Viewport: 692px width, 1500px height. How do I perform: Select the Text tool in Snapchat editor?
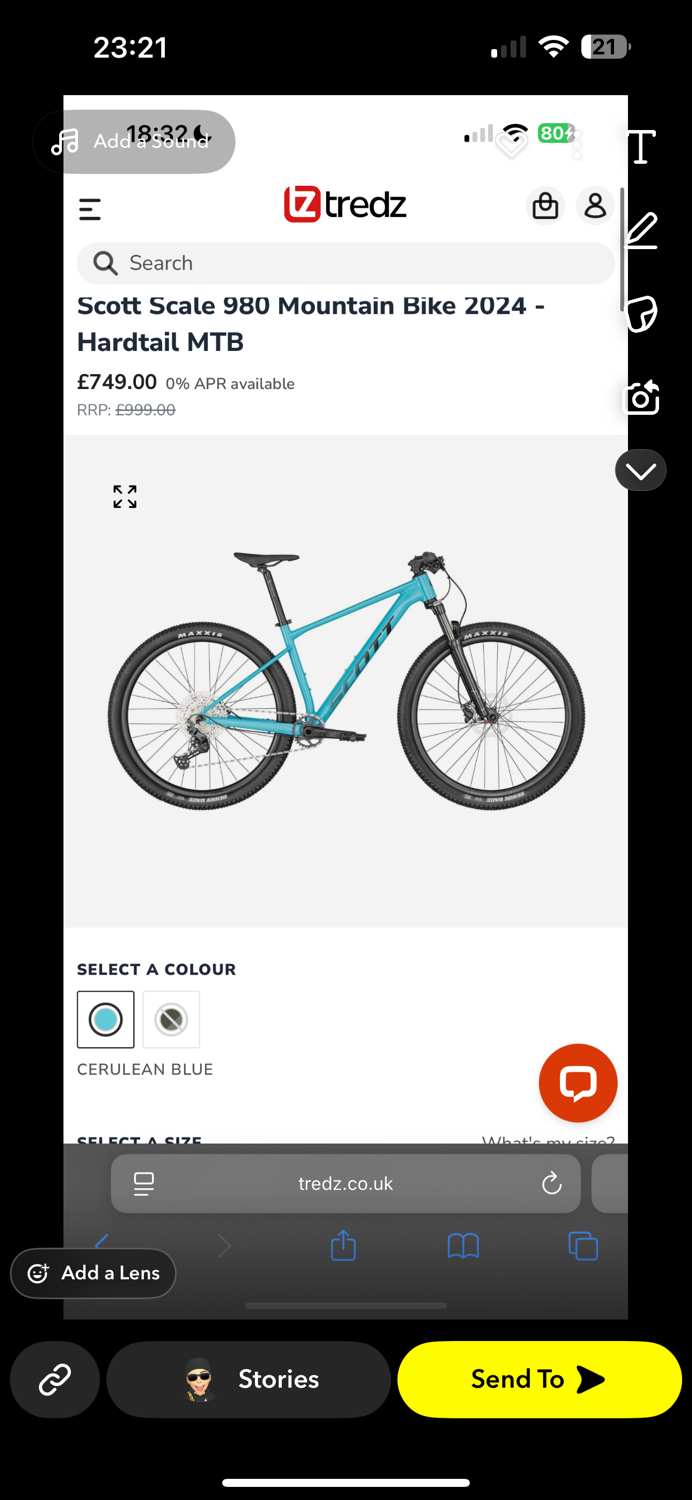click(640, 146)
